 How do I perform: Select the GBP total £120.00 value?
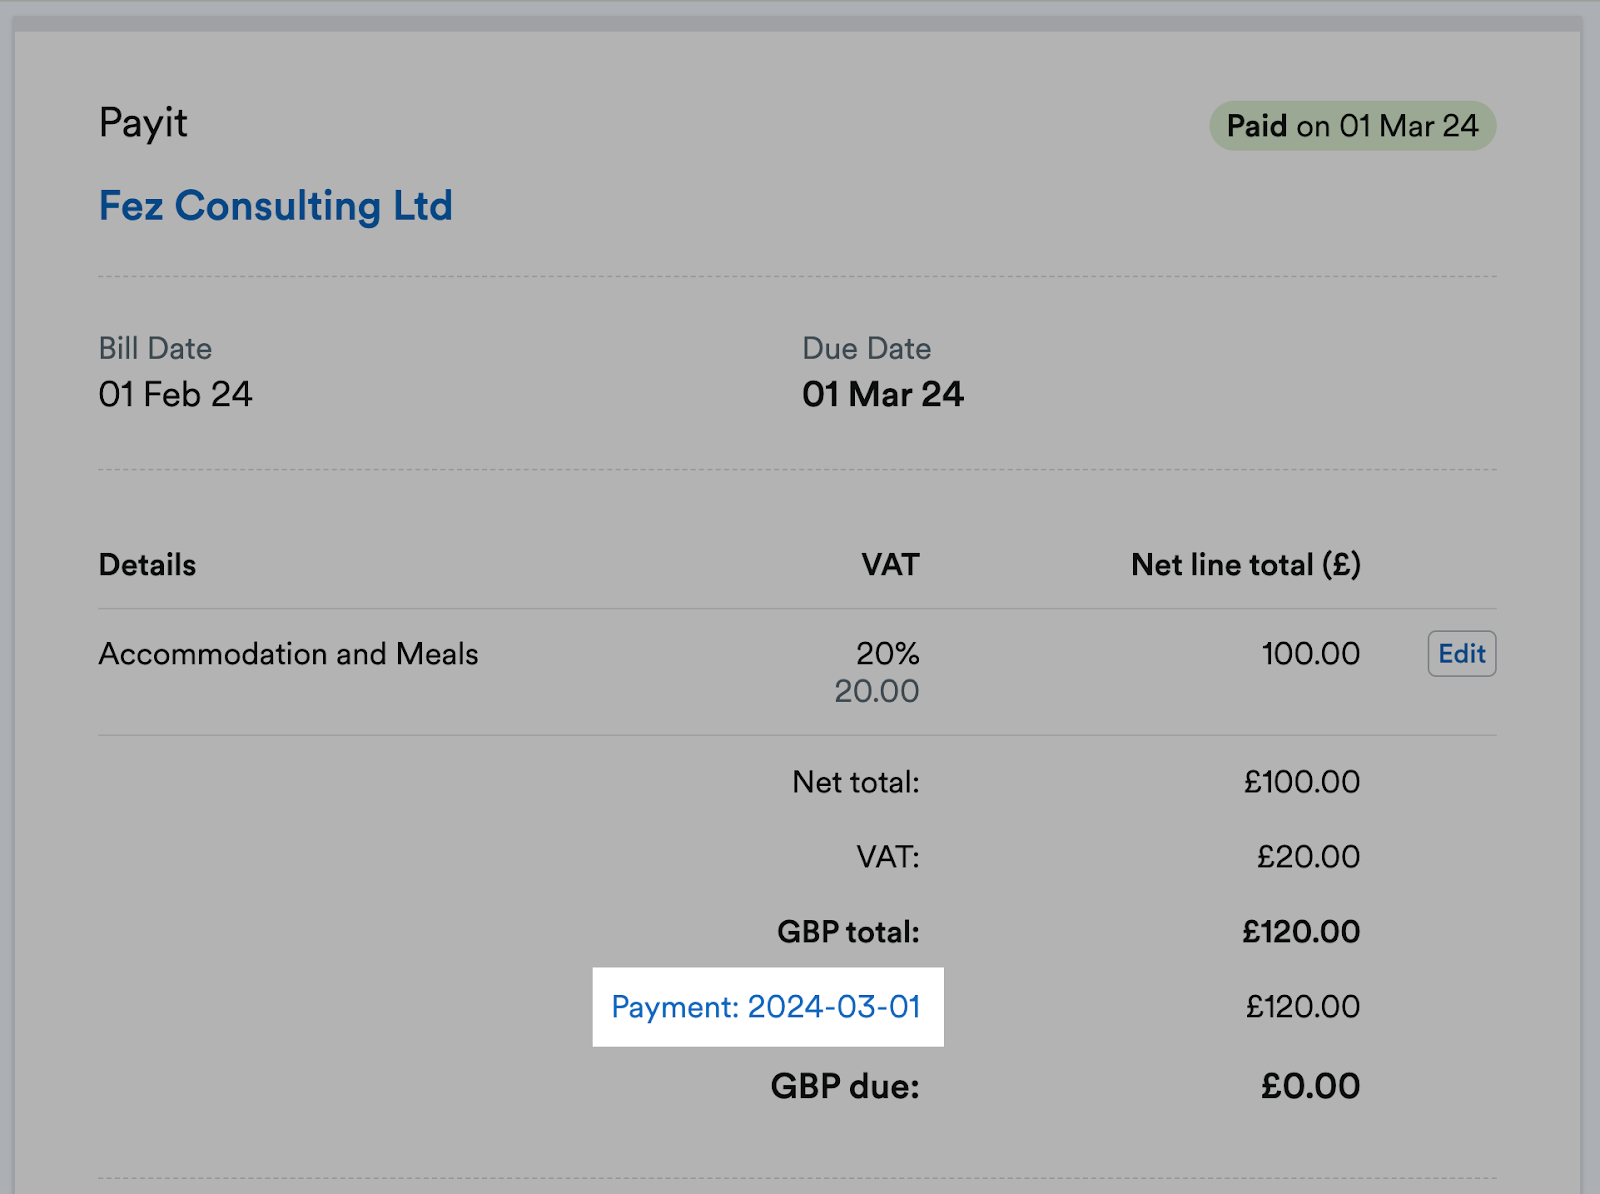point(1303,931)
